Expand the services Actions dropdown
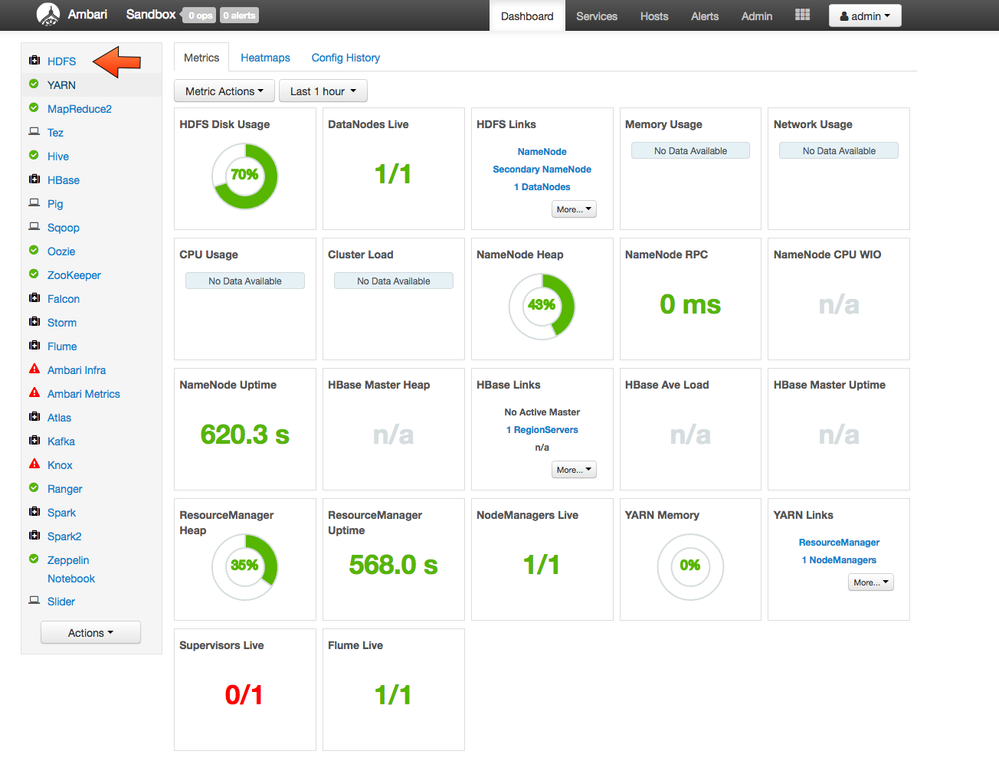Screen dimensions: 999x778 (90, 633)
